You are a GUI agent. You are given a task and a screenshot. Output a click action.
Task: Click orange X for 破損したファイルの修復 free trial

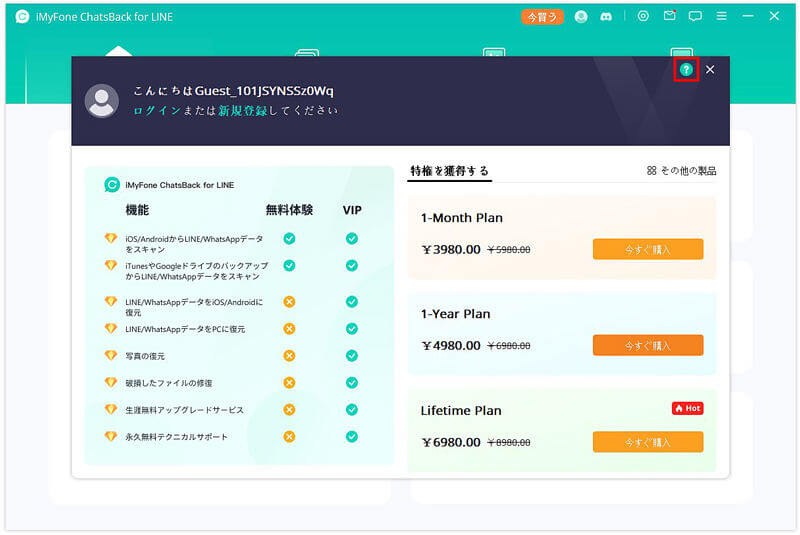click(x=289, y=383)
